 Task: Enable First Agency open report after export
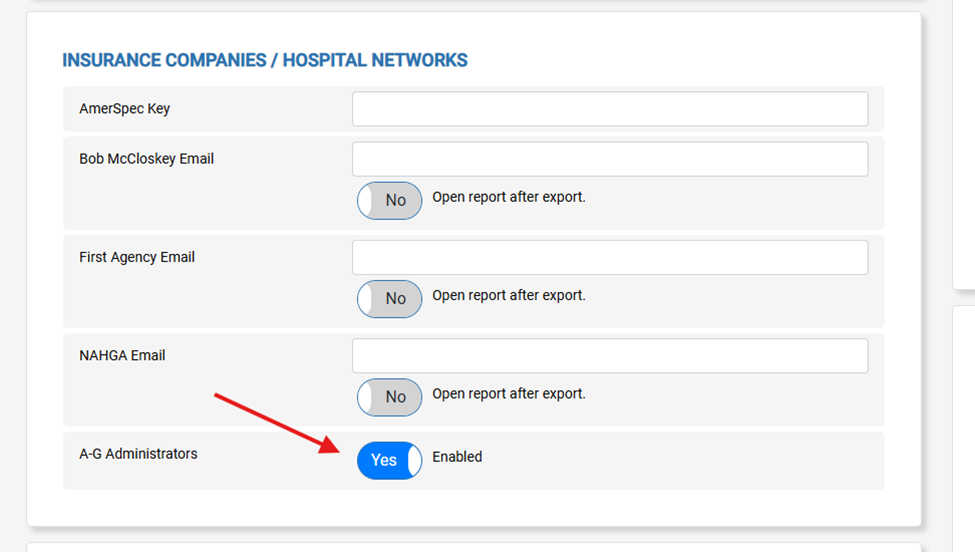click(389, 298)
